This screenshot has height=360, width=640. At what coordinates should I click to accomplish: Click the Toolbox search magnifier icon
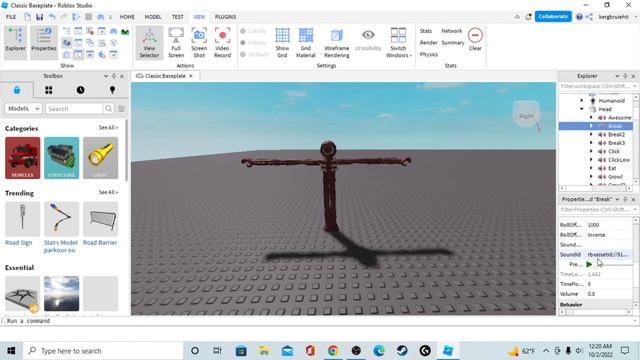coord(109,109)
